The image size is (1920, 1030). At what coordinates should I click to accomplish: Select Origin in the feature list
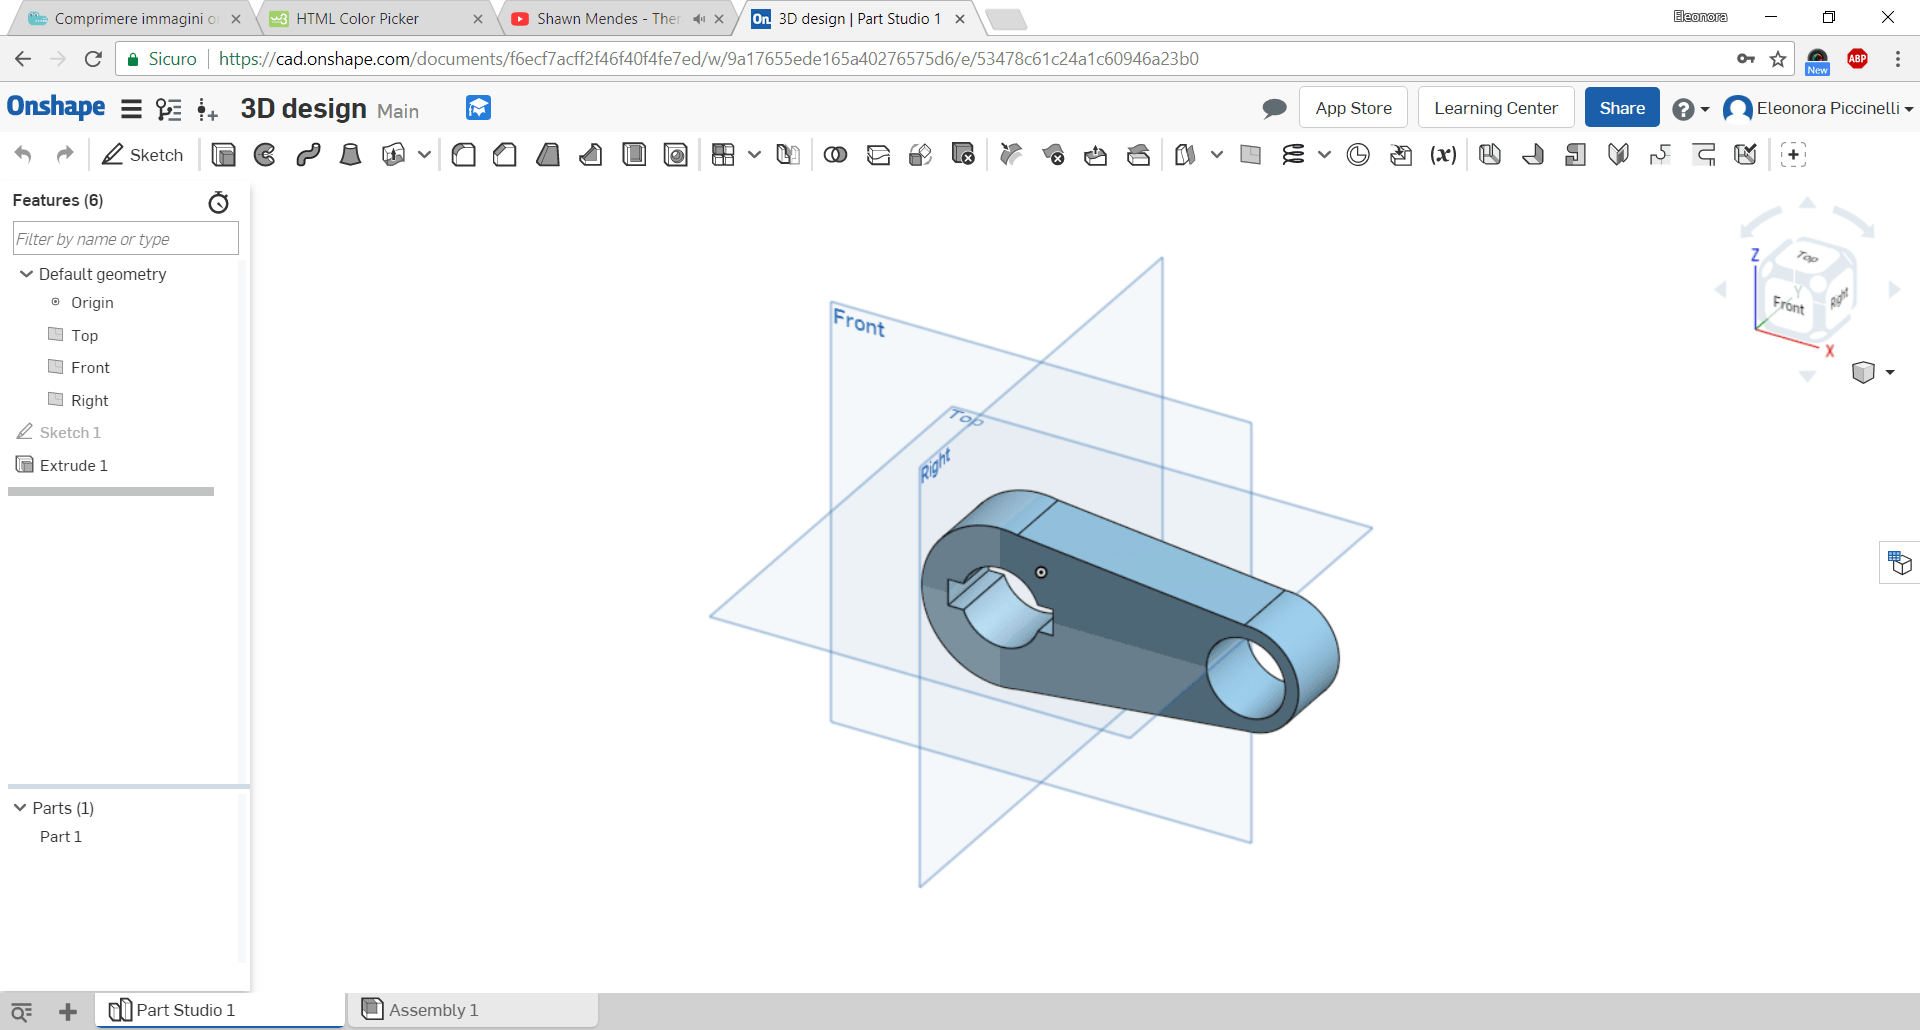(x=92, y=303)
